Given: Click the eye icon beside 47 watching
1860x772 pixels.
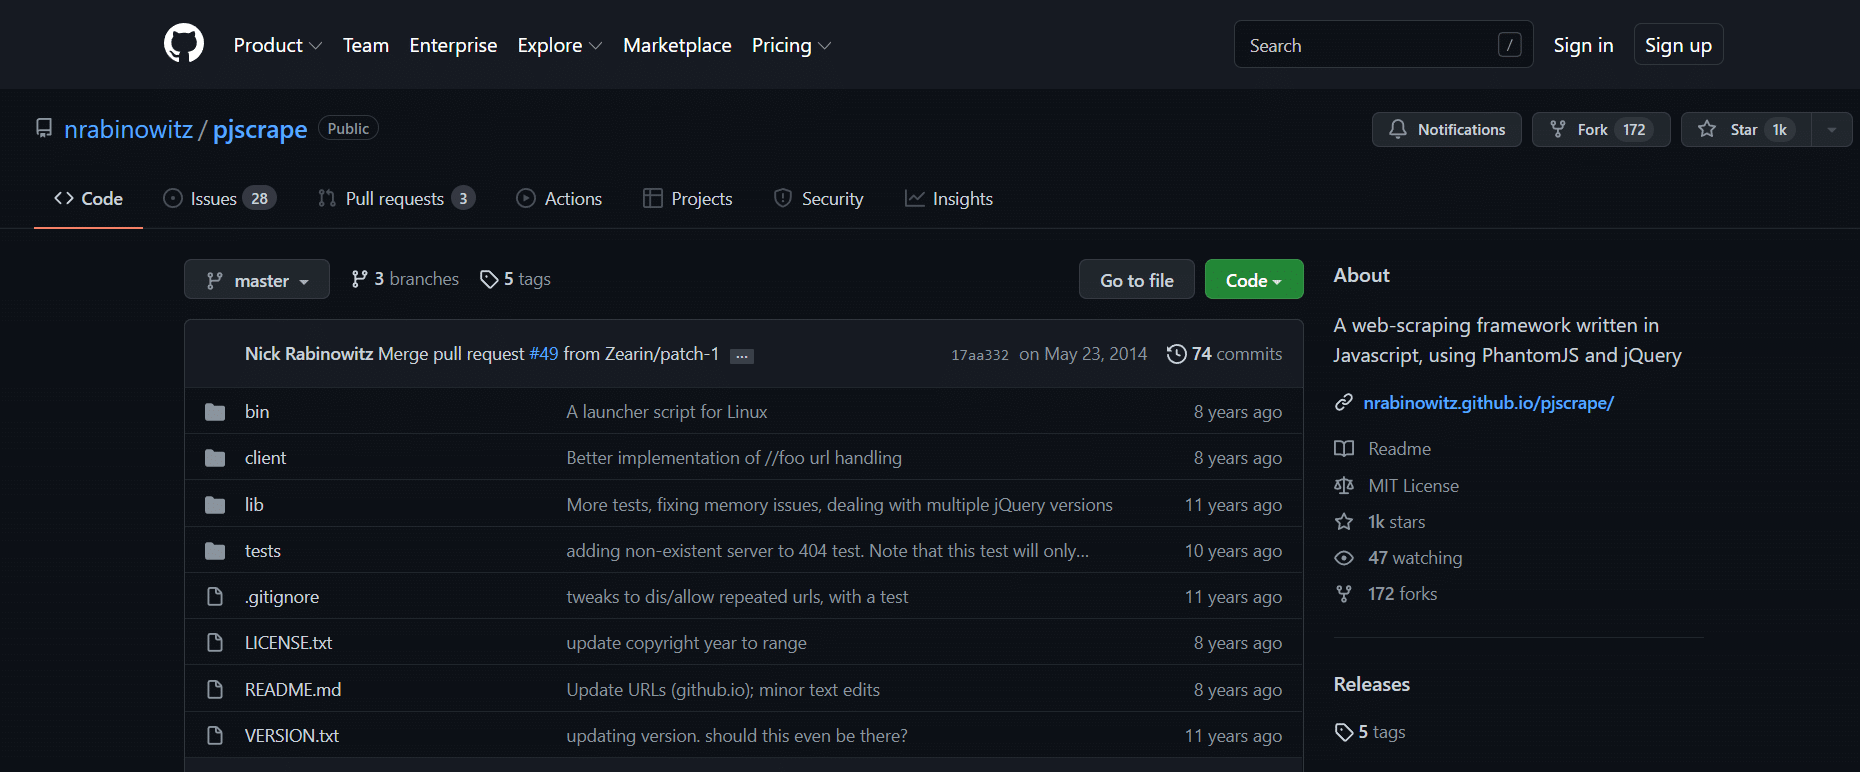Looking at the screenshot, I should coord(1344,558).
